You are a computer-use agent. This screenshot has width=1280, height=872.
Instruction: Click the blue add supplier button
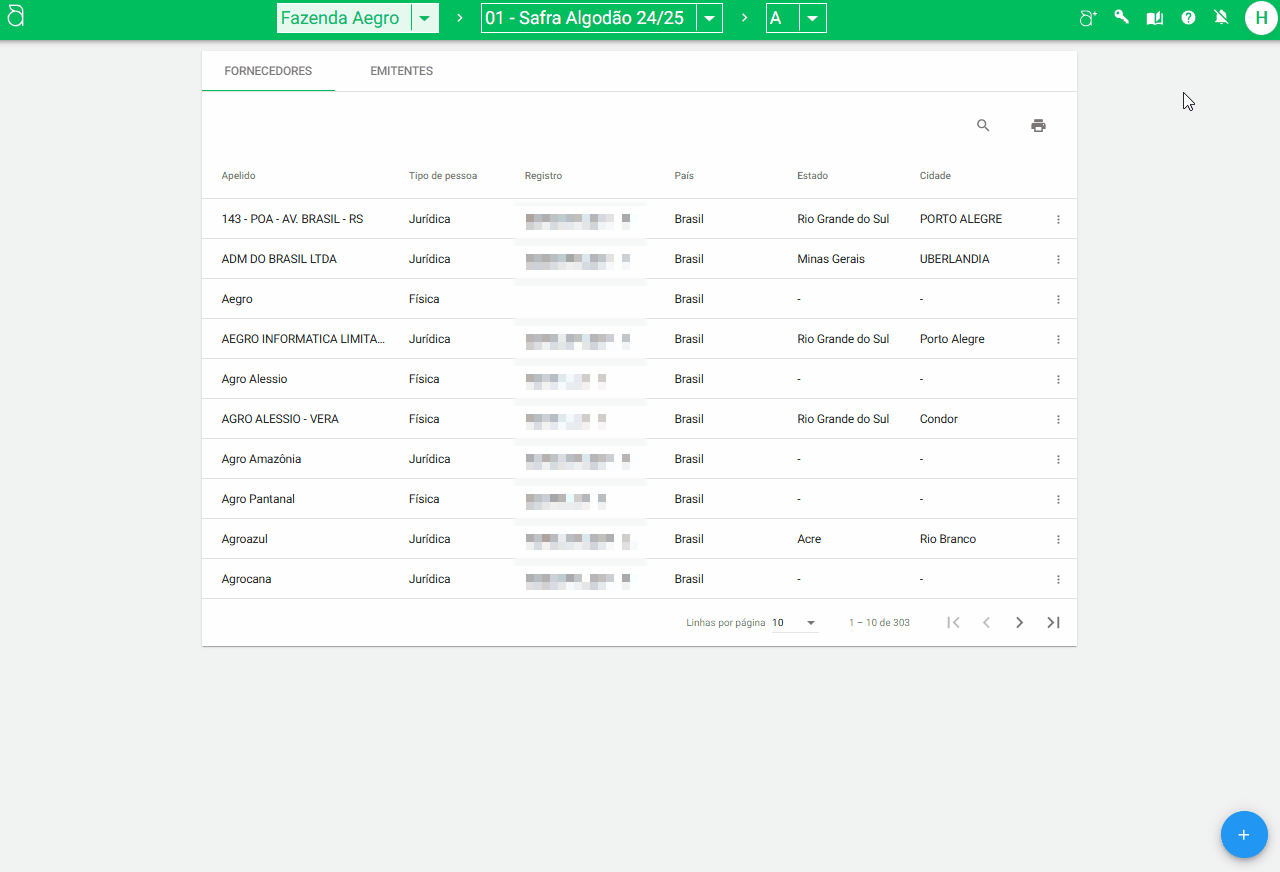click(1244, 834)
